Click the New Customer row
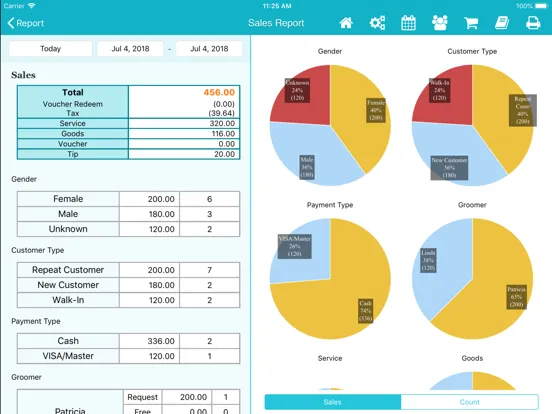This screenshot has height=414, width=552. (128, 285)
